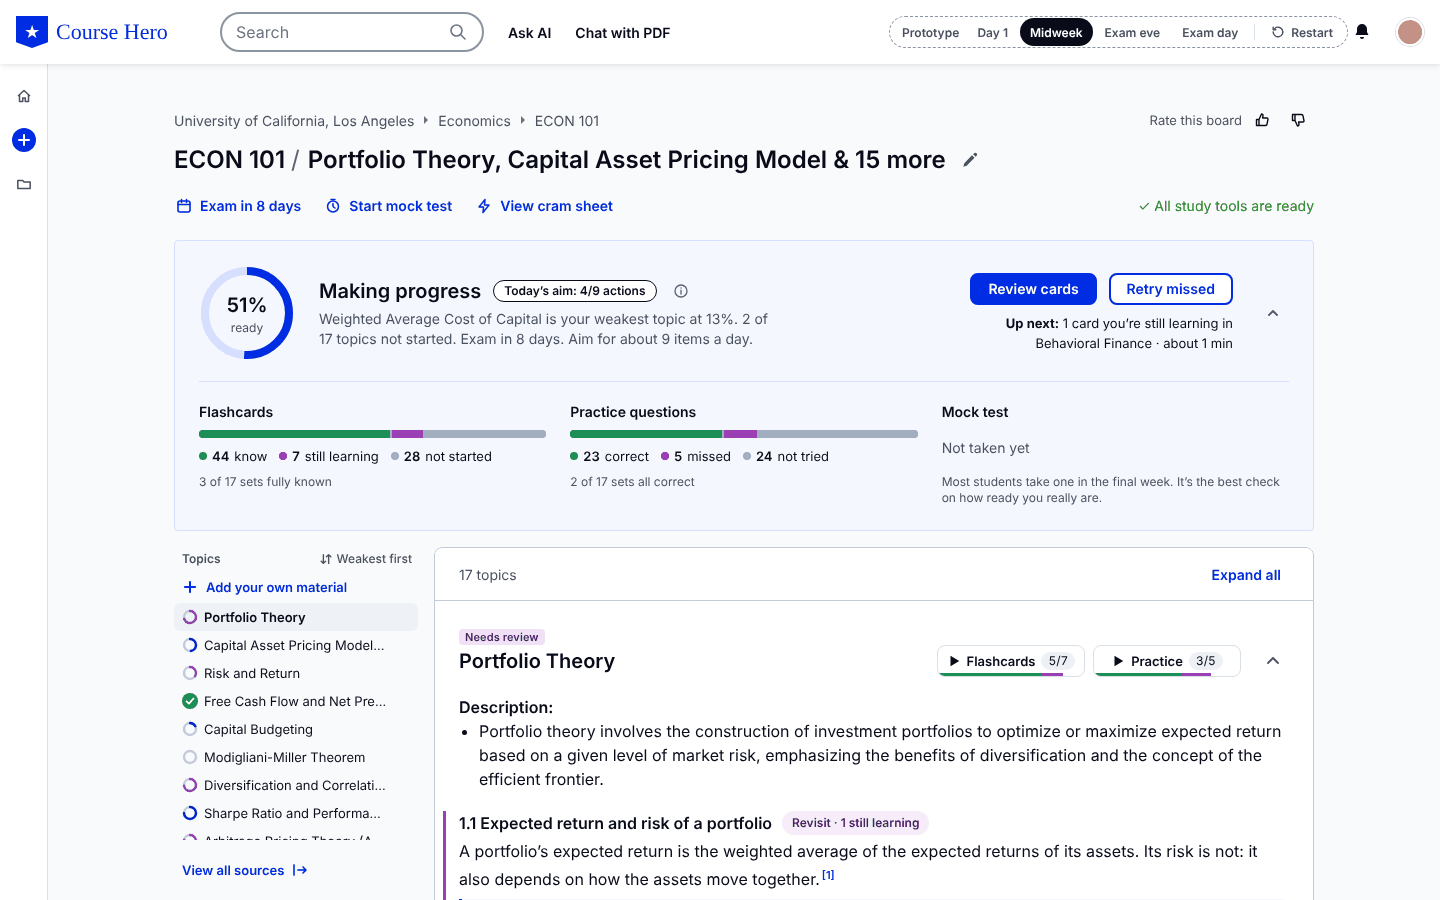Give the board a thumbs down

[x=1298, y=120]
